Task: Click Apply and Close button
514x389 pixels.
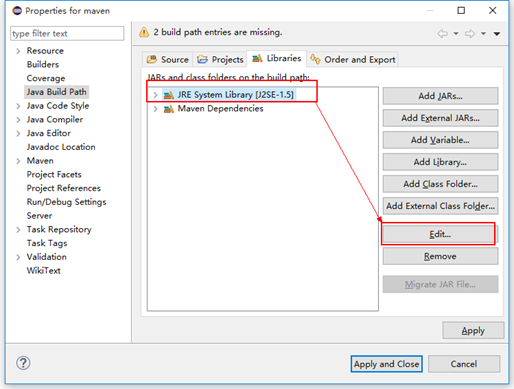Action: click(x=387, y=364)
